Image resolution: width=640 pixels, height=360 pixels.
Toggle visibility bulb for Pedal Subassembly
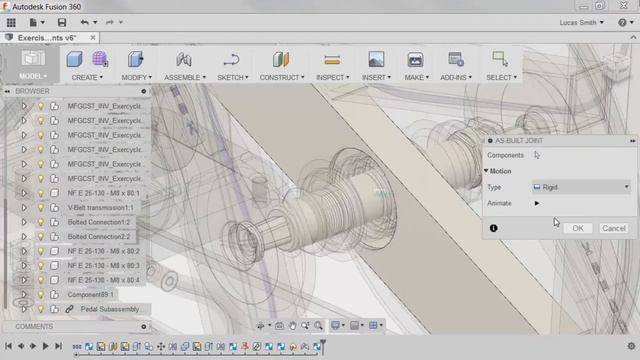click(40, 309)
